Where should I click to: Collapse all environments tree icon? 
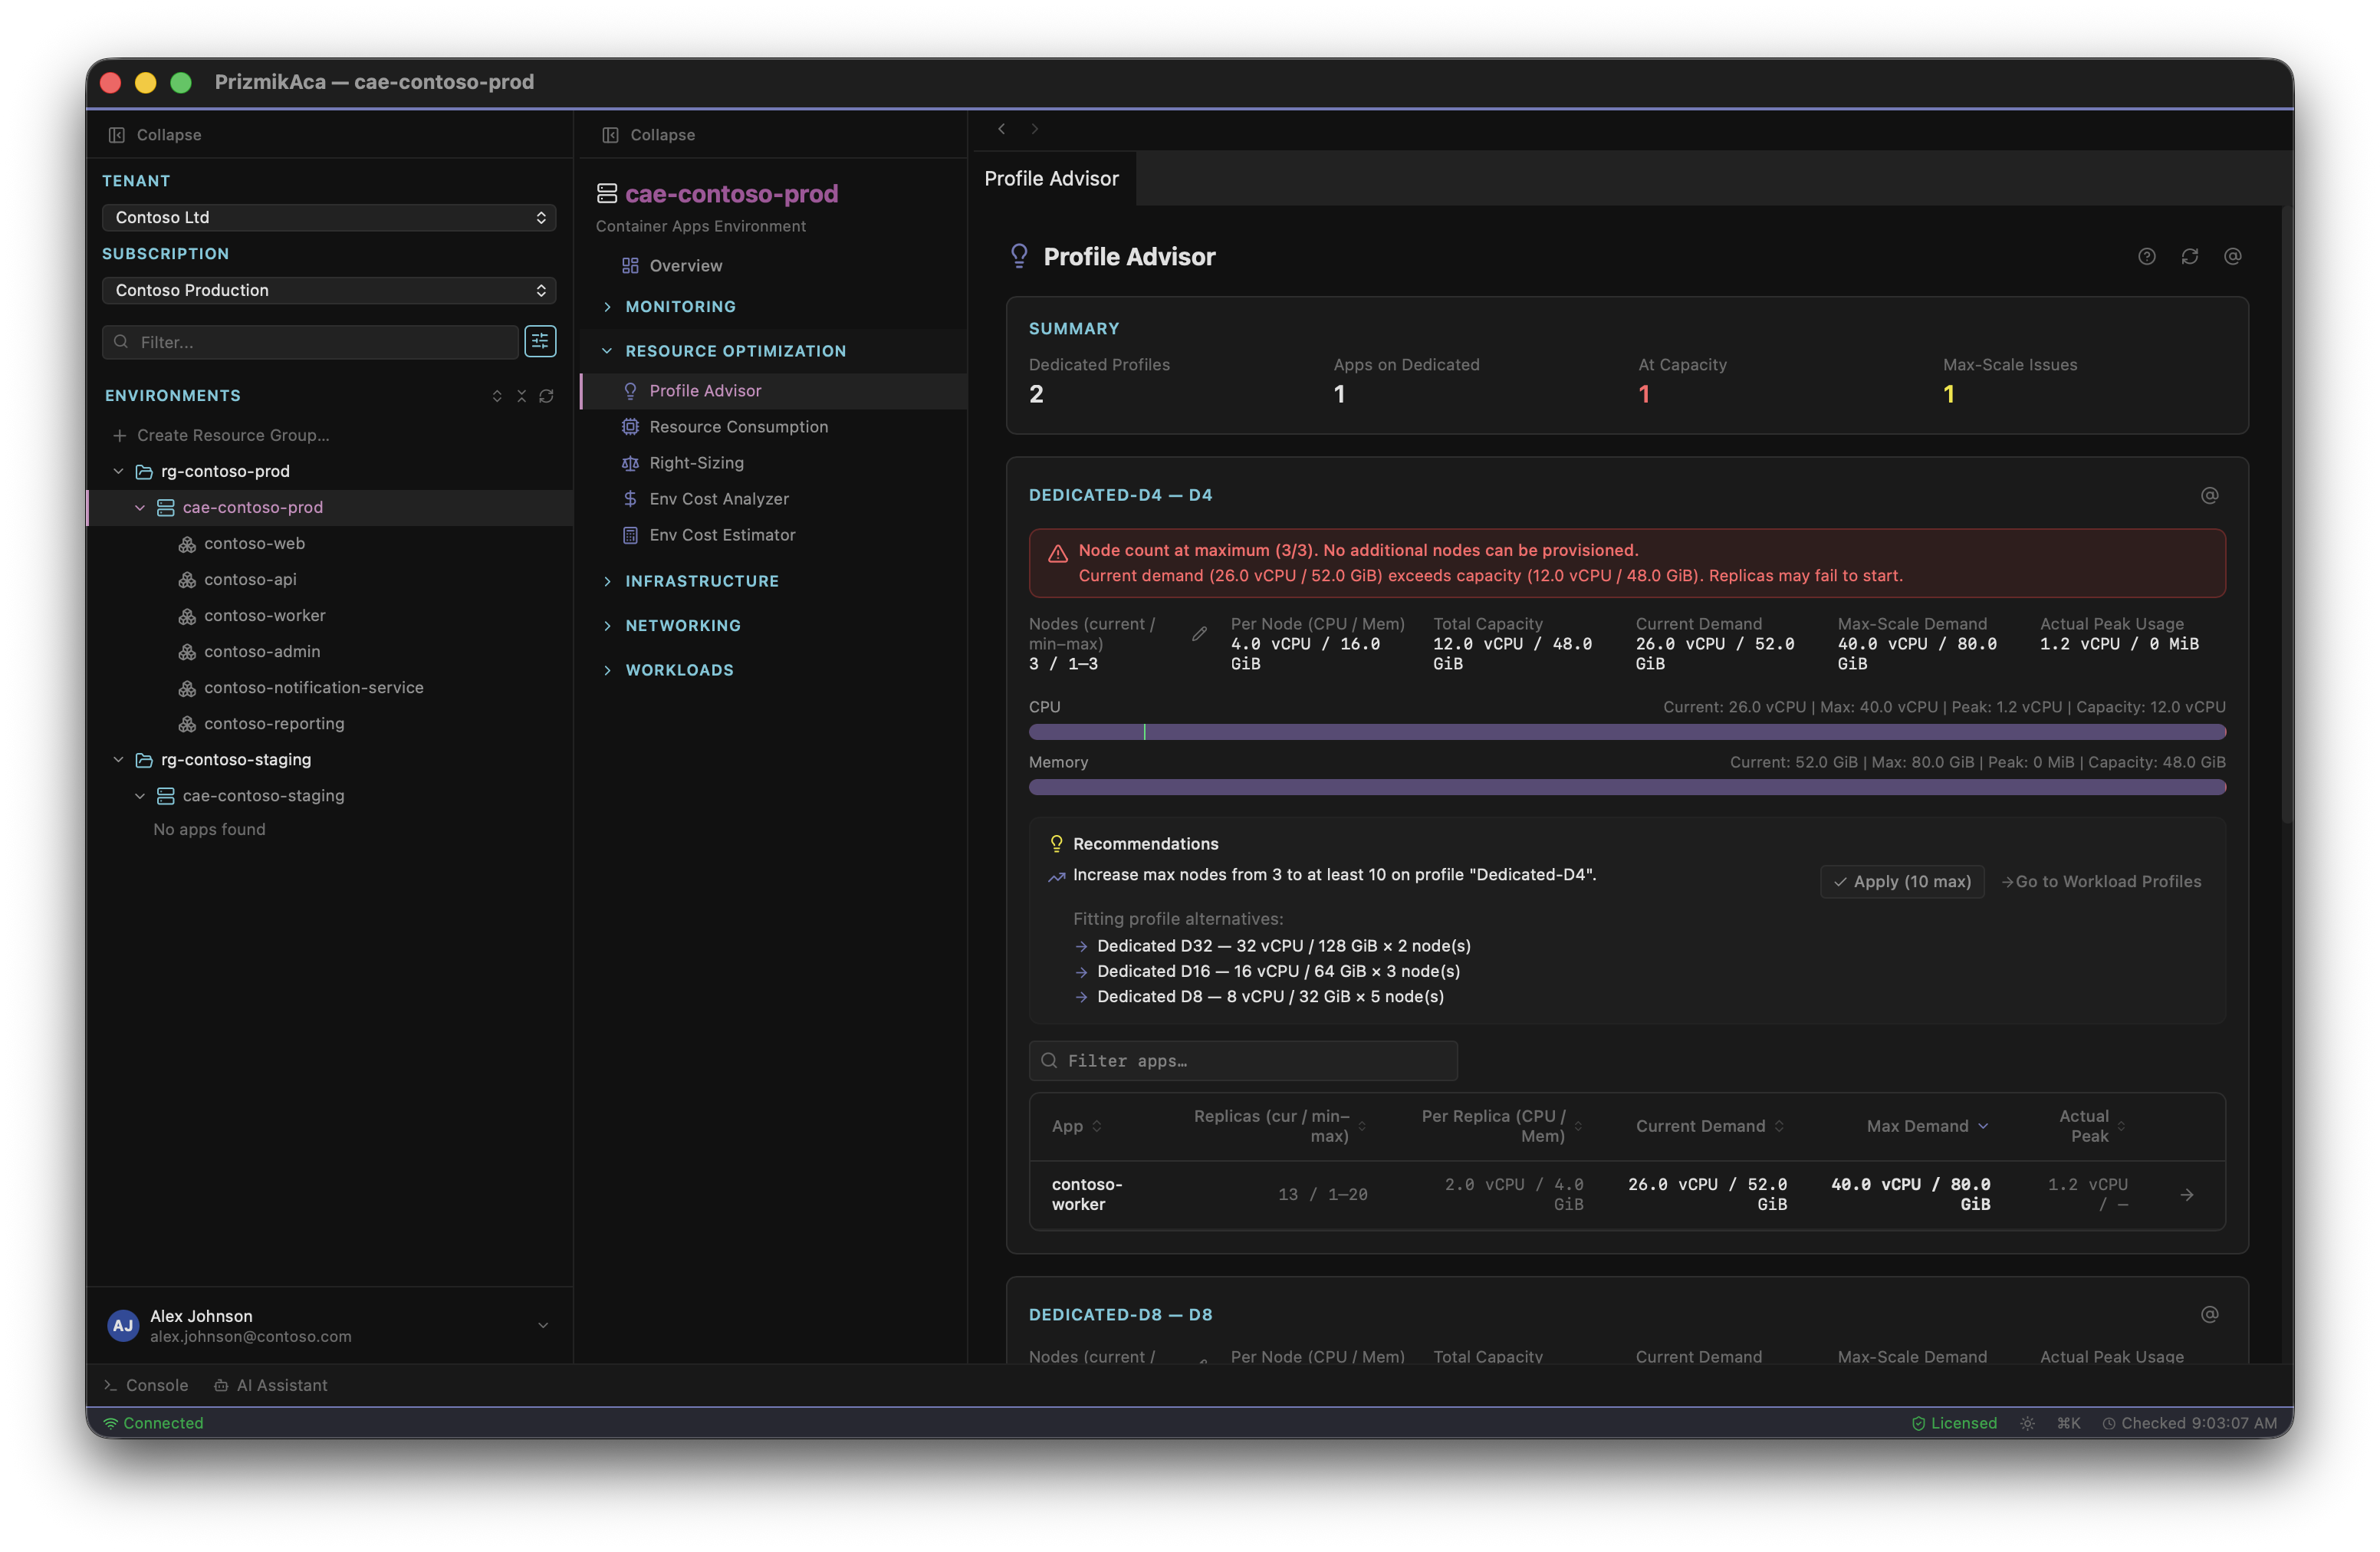pos(521,396)
